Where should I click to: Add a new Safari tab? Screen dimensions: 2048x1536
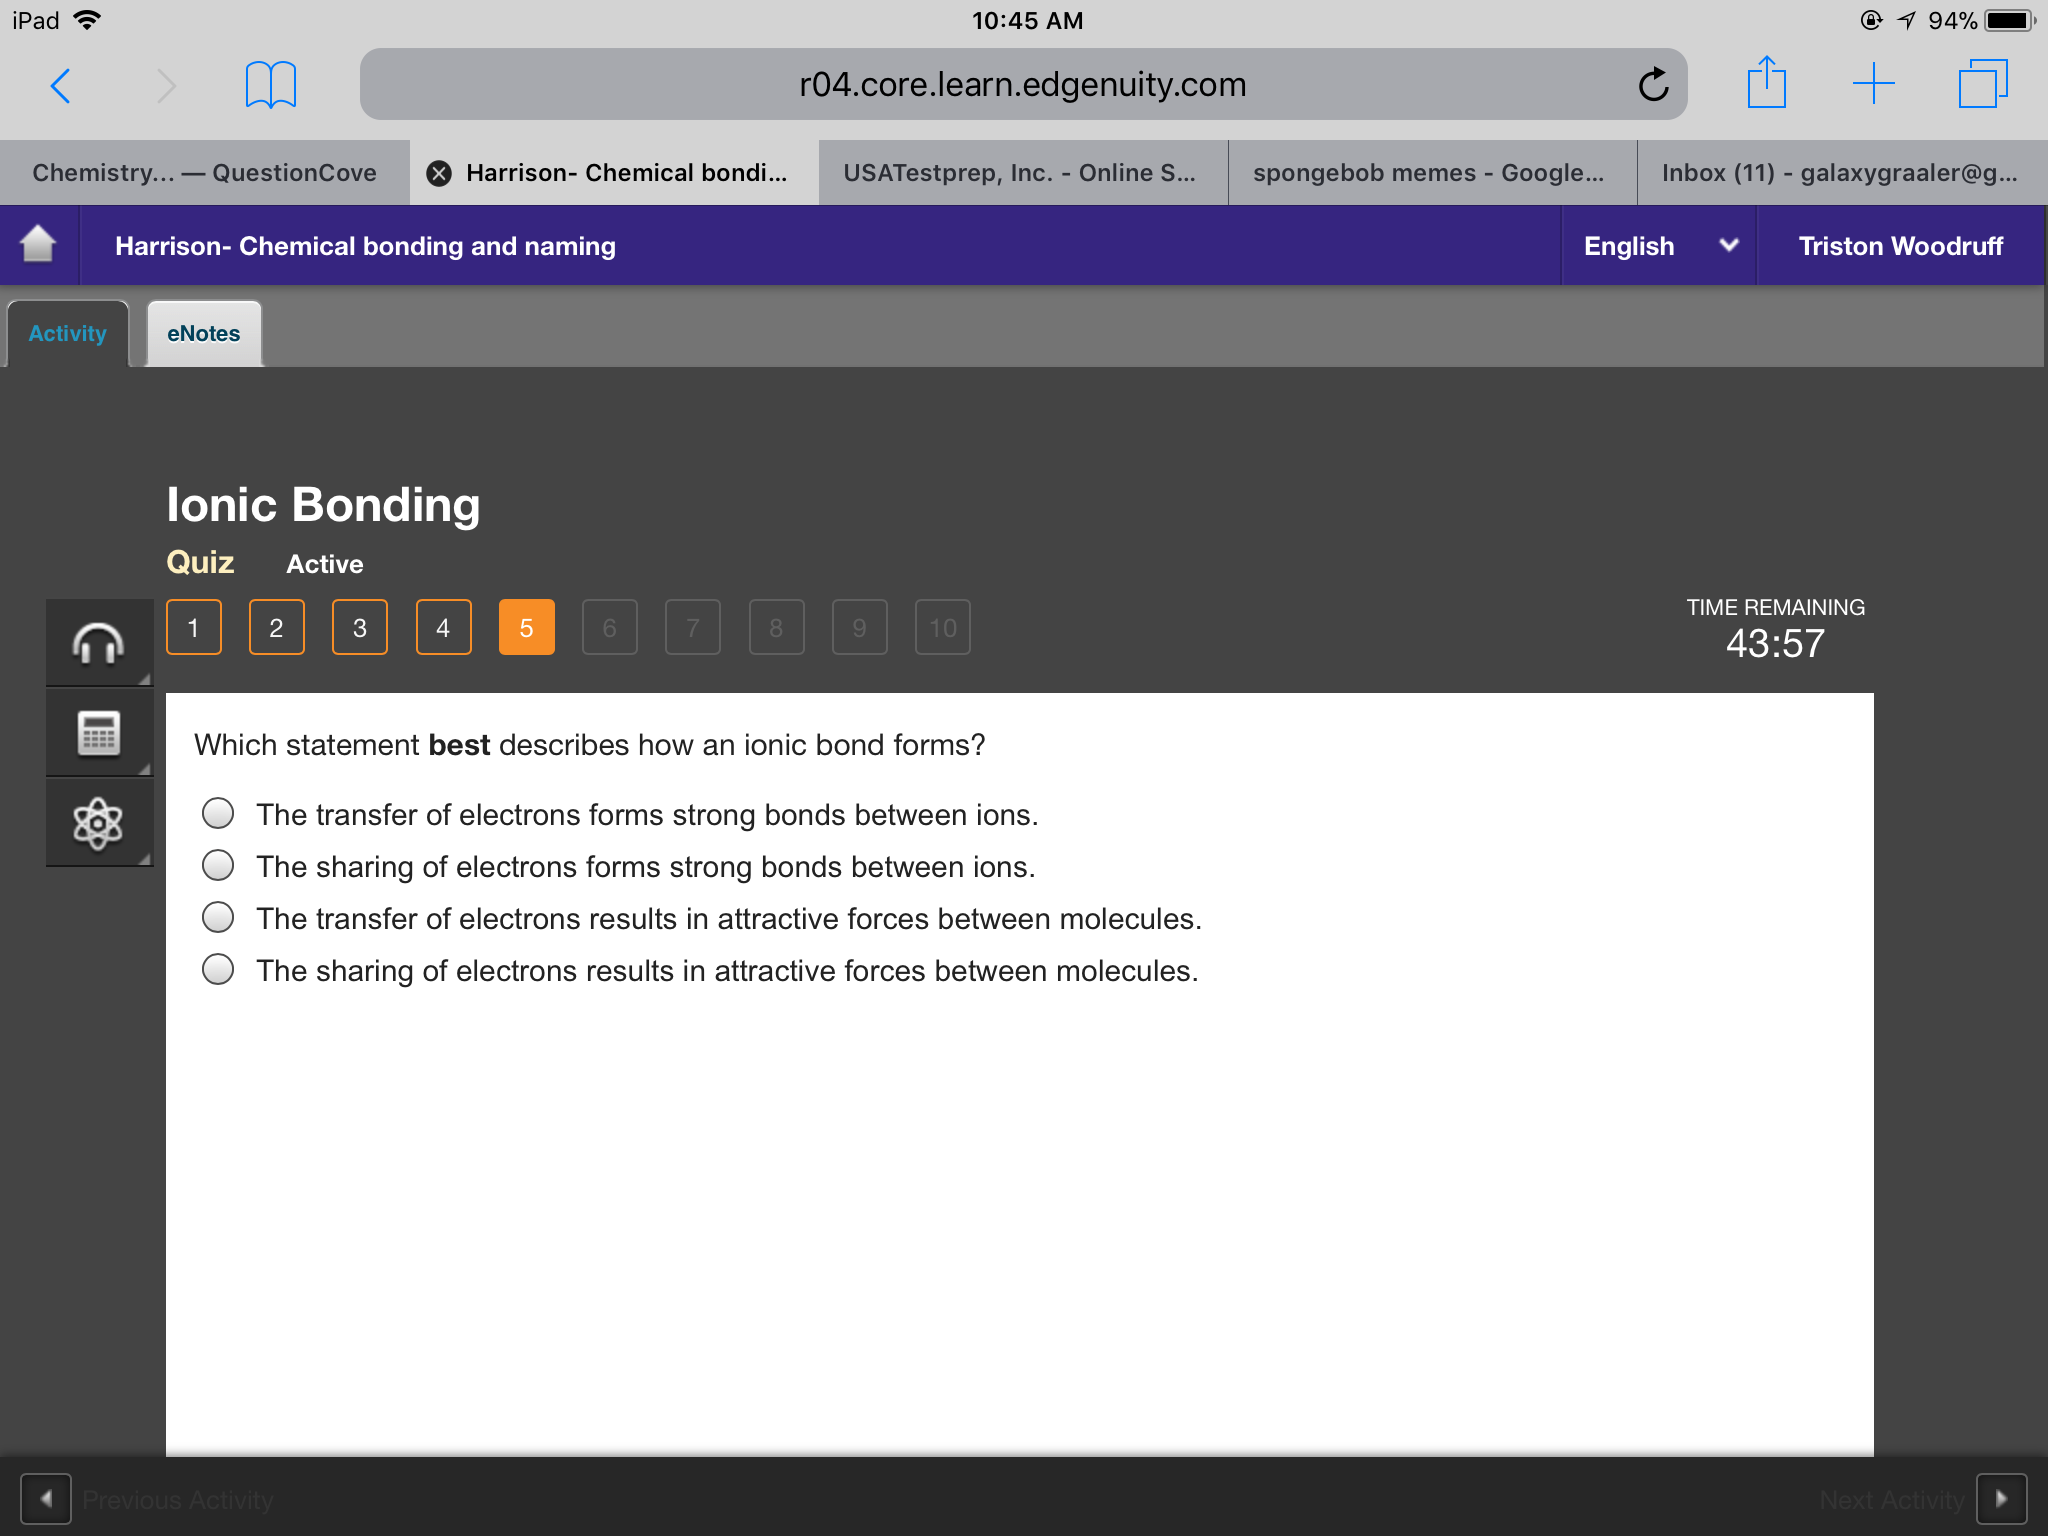pos(1873,84)
